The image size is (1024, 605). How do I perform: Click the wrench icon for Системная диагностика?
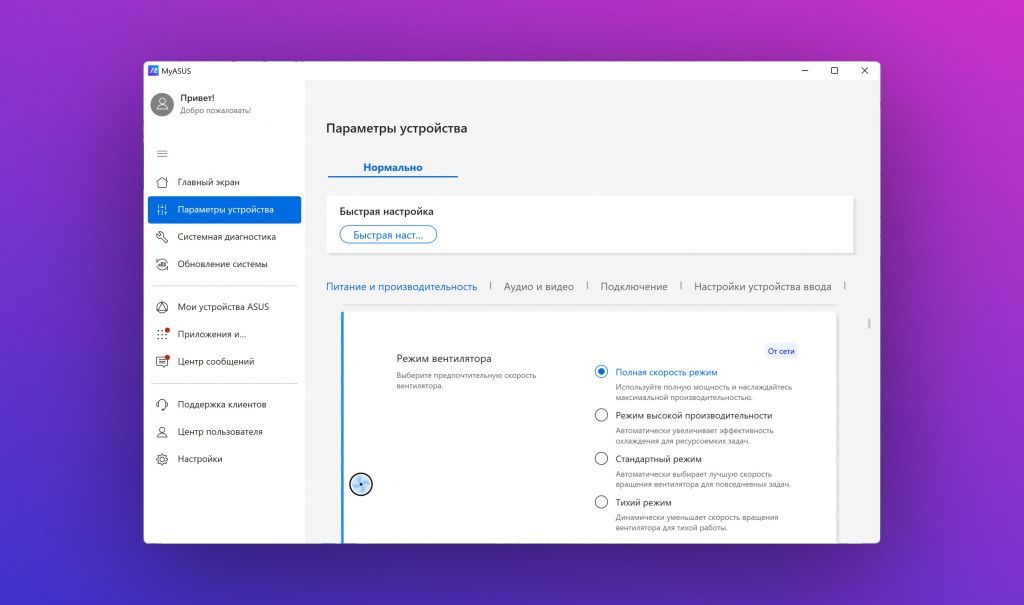(162, 237)
